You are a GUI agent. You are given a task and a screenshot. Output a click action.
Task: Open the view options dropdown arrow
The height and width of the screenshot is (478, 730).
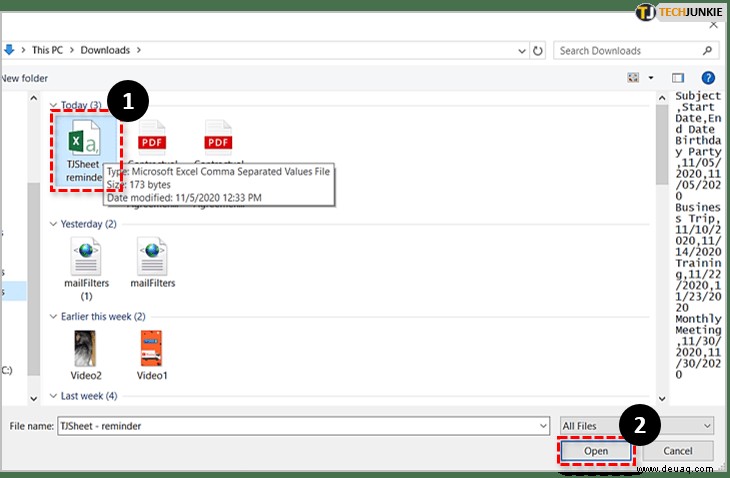pyautogui.click(x=651, y=78)
